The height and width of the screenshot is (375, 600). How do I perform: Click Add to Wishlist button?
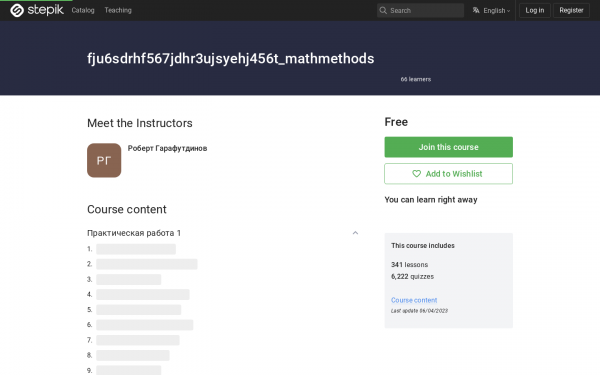click(x=448, y=174)
